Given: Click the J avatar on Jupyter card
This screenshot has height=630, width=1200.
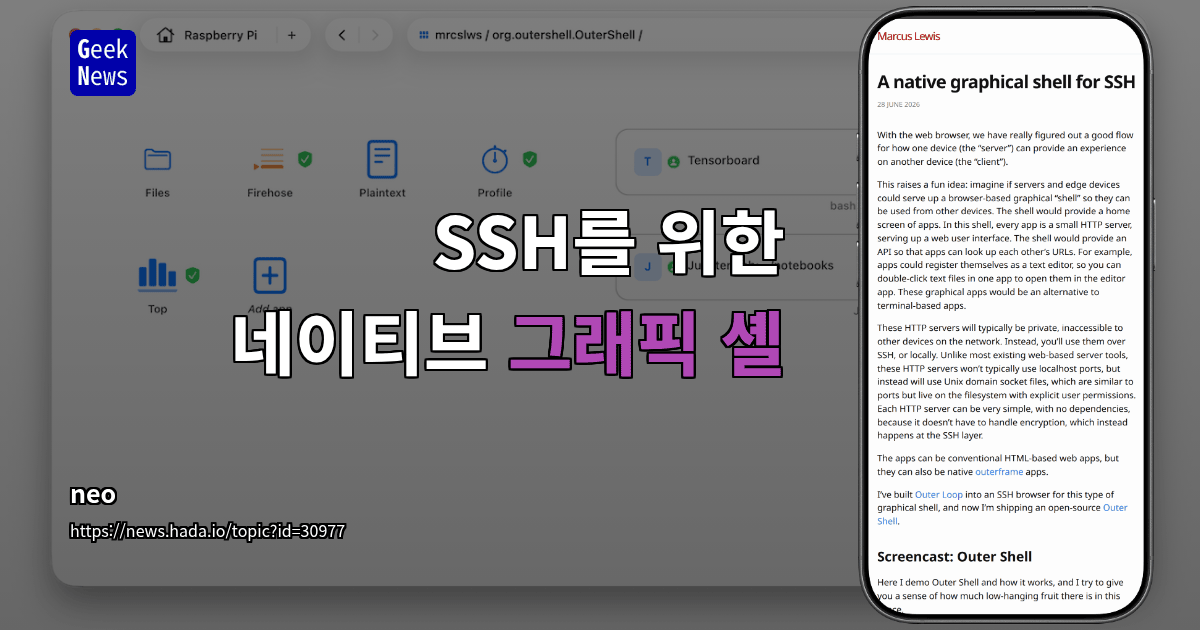Looking at the screenshot, I should (647, 266).
